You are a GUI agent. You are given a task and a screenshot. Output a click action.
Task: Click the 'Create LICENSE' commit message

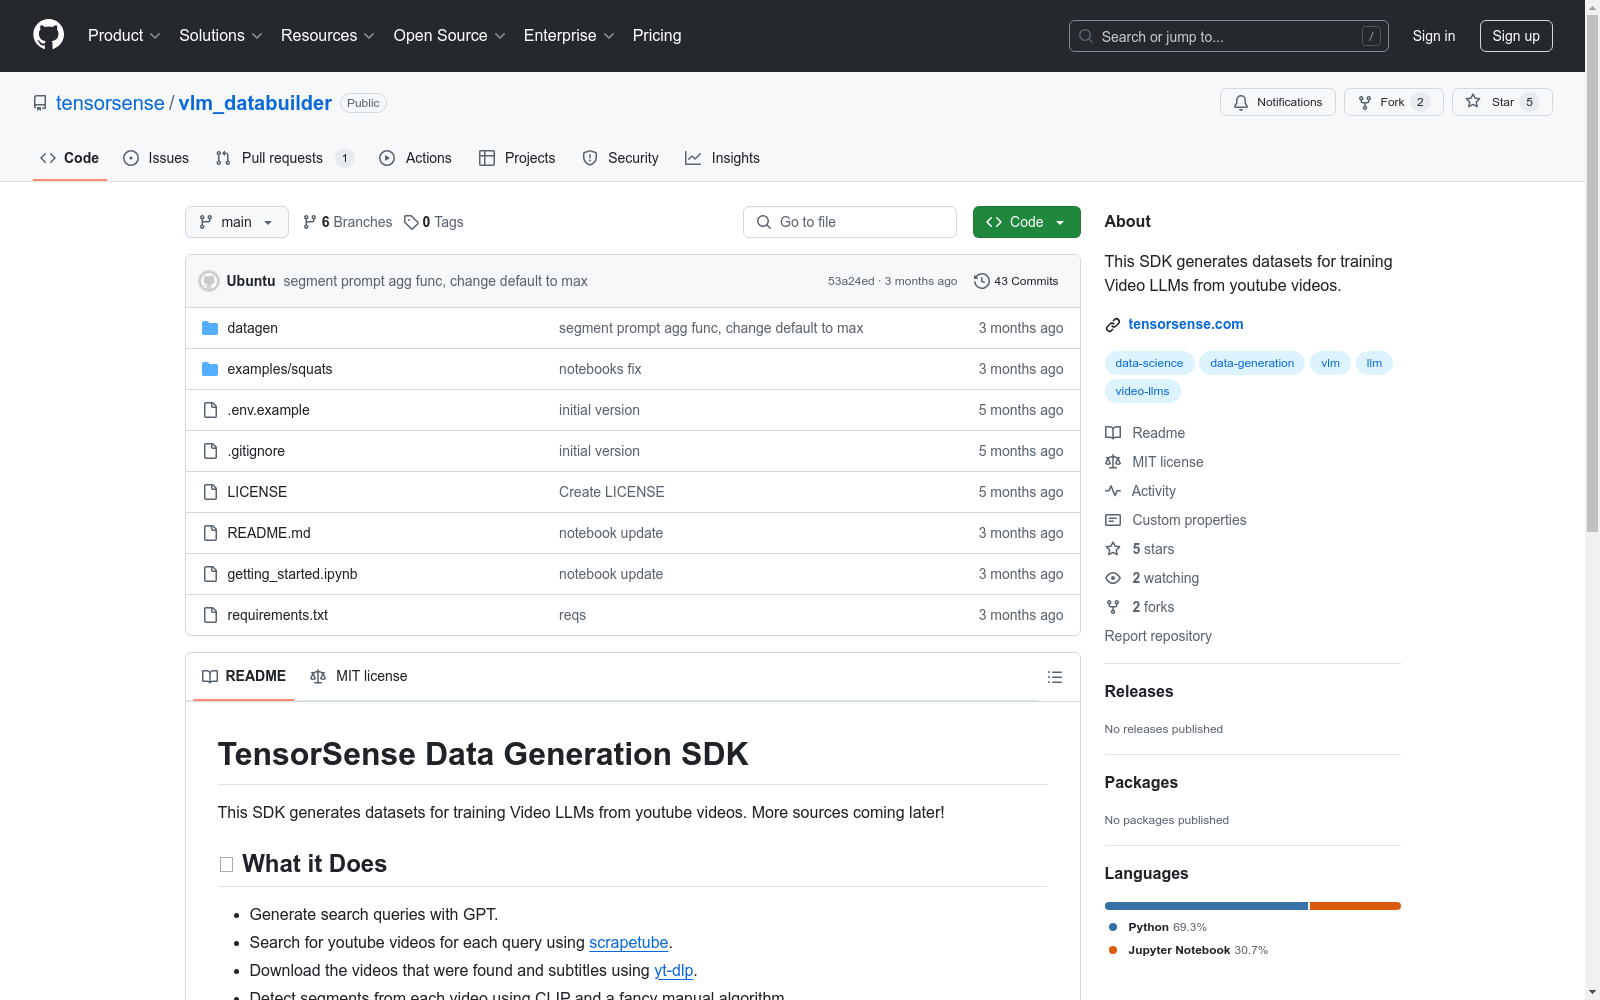pos(612,492)
